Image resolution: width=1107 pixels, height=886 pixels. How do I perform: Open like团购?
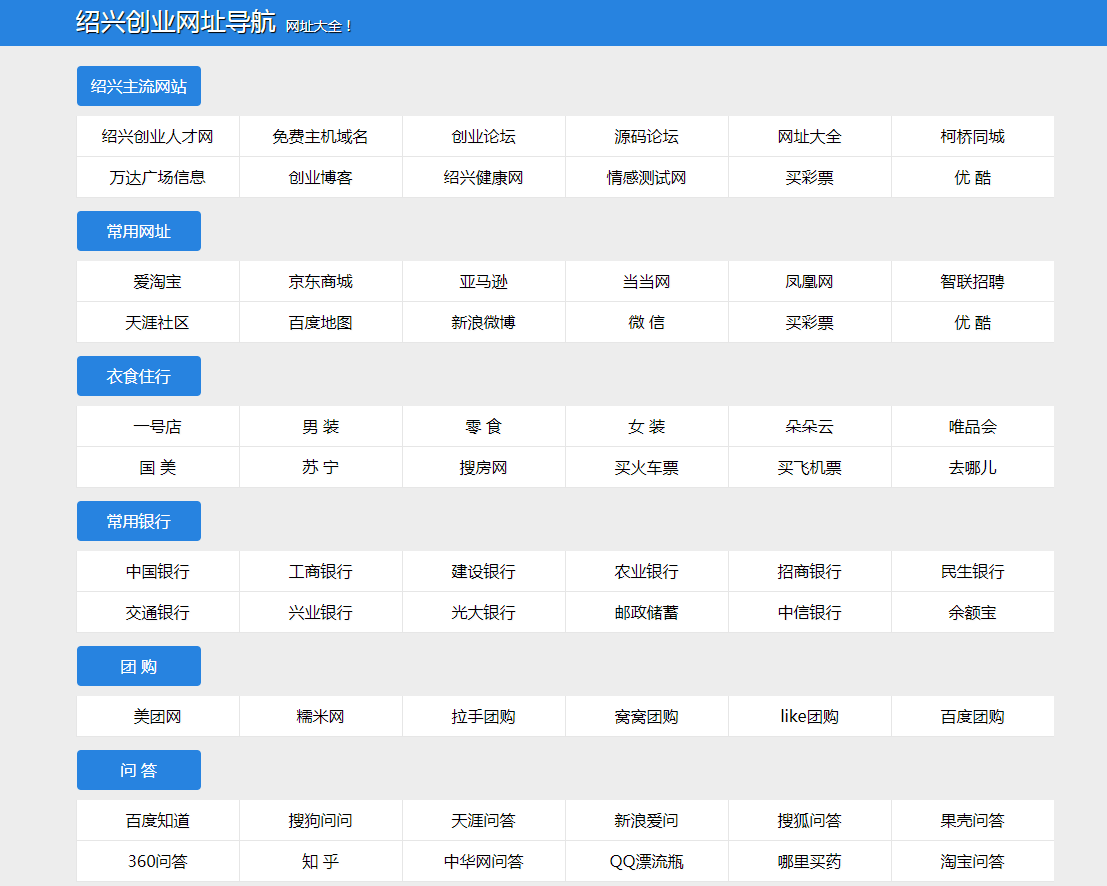(x=810, y=717)
